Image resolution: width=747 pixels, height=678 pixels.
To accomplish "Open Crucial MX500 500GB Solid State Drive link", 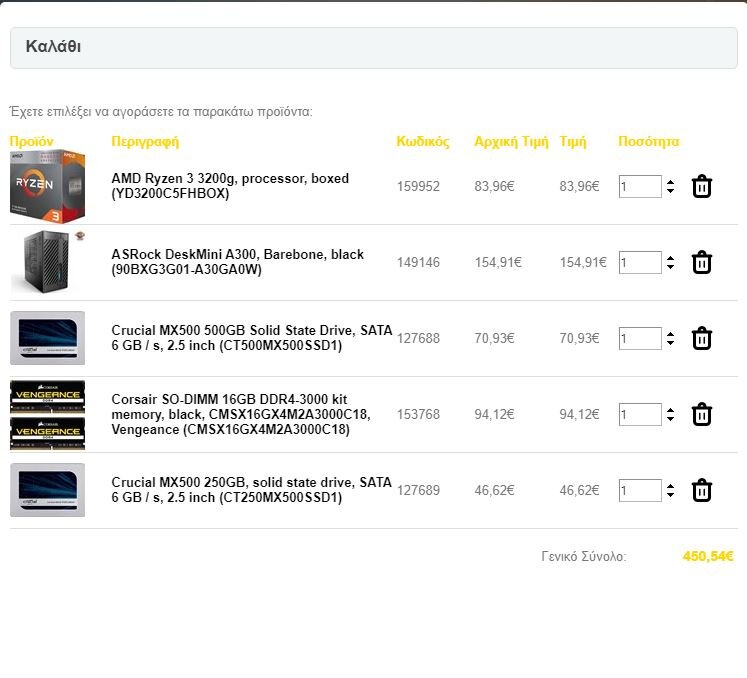I will (252, 338).
